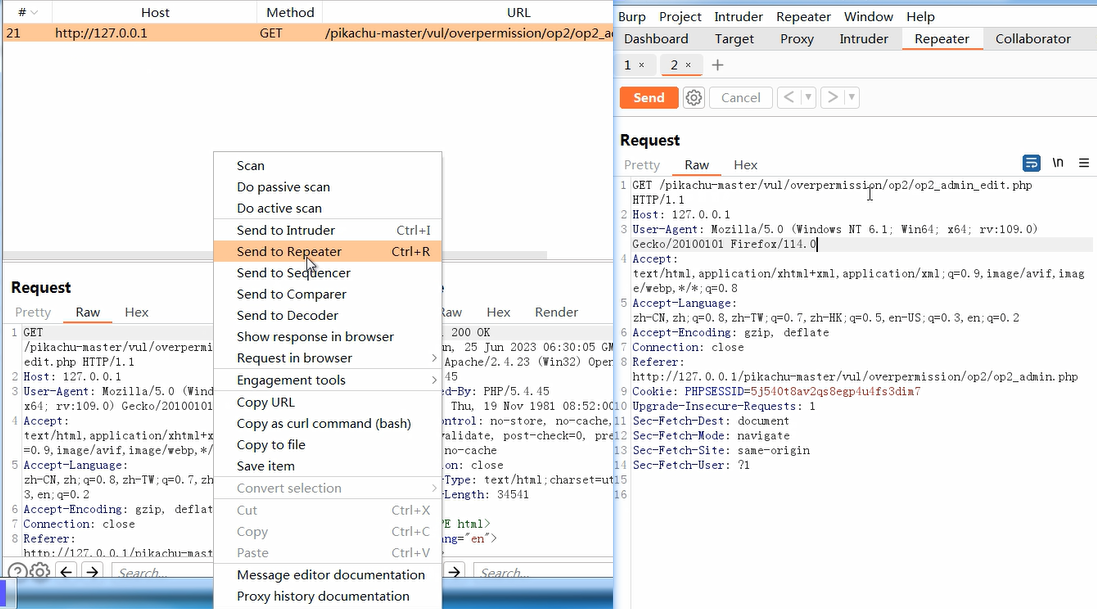This screenshot has width=1097, height=609.
Task: Switch Repeater request view to Hex
Action: coord(745,164)
